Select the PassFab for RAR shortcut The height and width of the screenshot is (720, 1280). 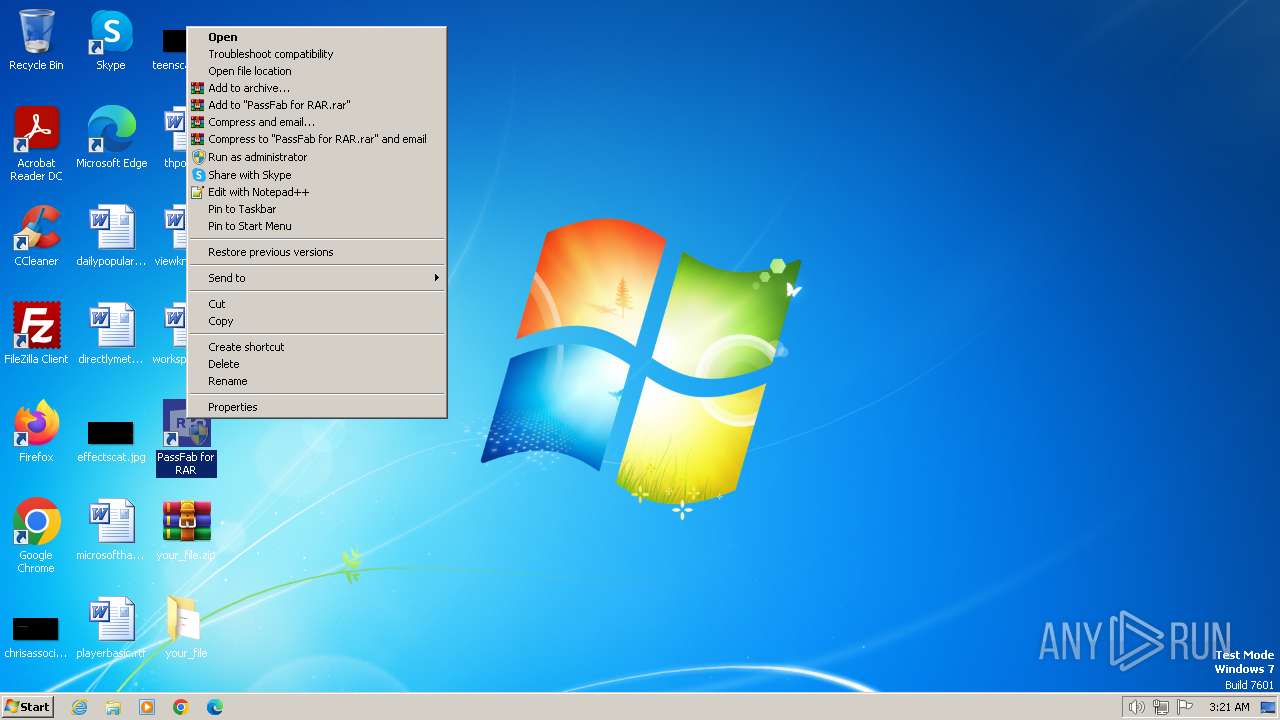click(186, 438)
